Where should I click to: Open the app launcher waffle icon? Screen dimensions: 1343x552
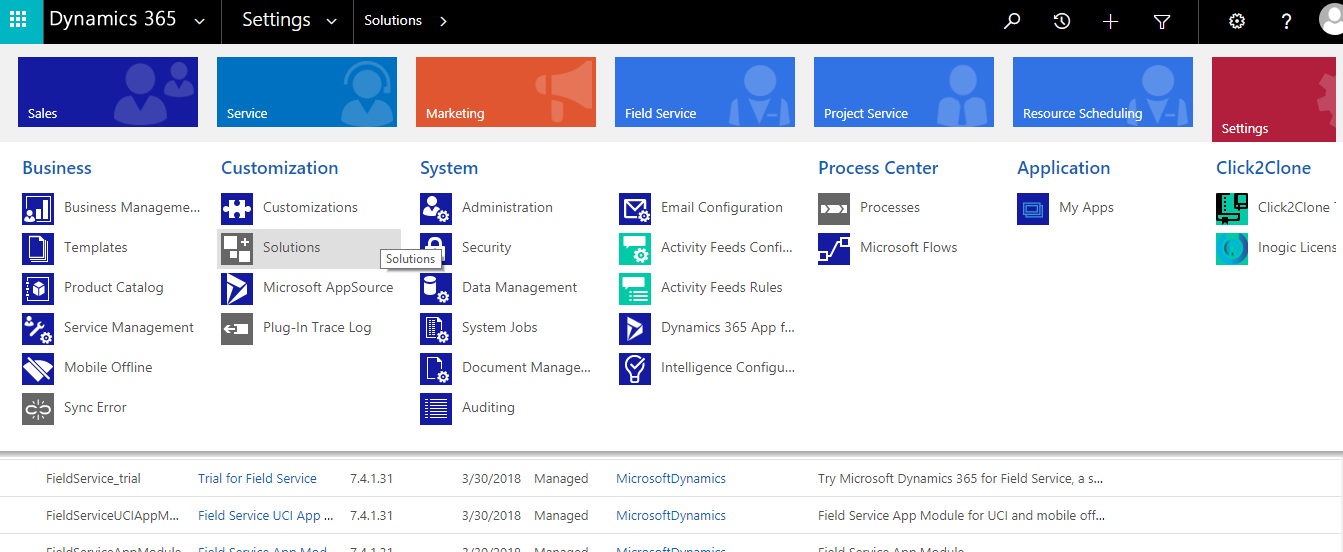click(19, 21)
